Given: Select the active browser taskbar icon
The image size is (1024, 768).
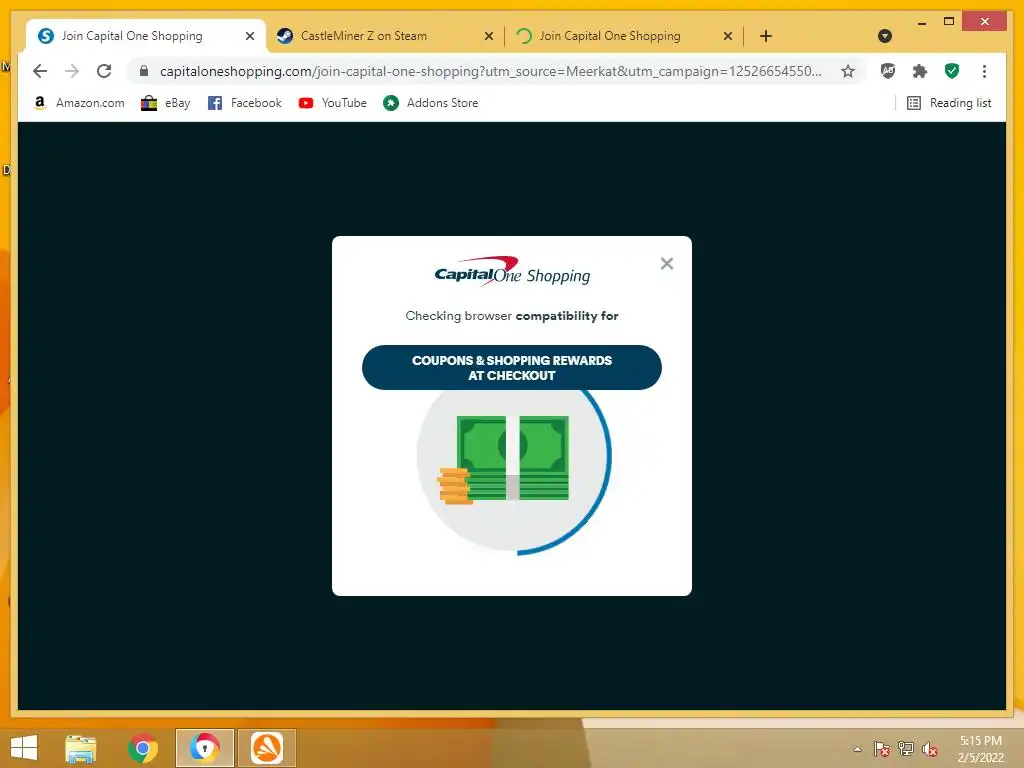Looking at the screenshot, I should pyautogui.click(x=204, y=748).
